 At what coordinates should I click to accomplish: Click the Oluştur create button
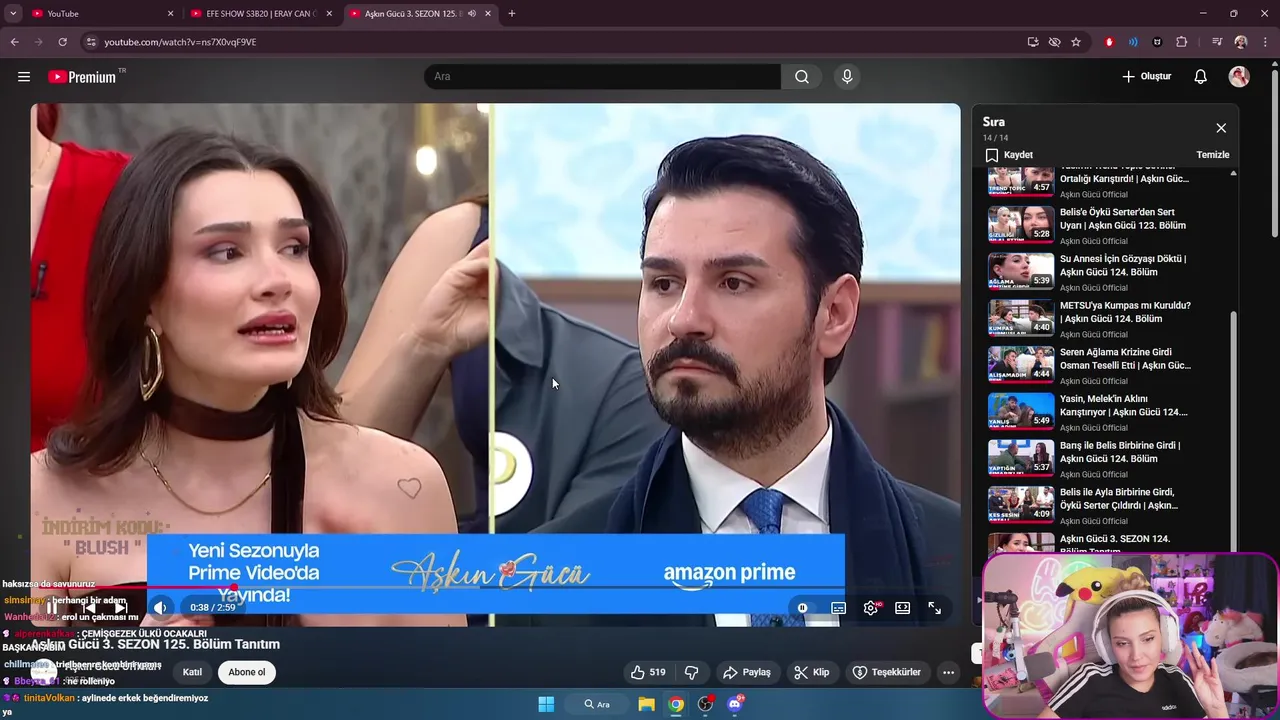pos(1146,77)
